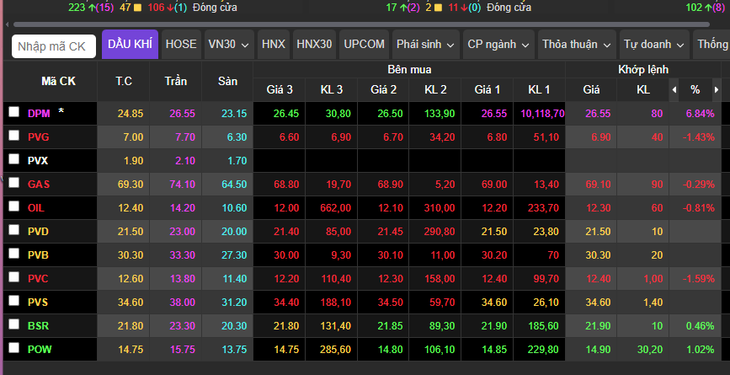Click the Mã CK column header
This screenshot has height=375, width=730.
59,81
